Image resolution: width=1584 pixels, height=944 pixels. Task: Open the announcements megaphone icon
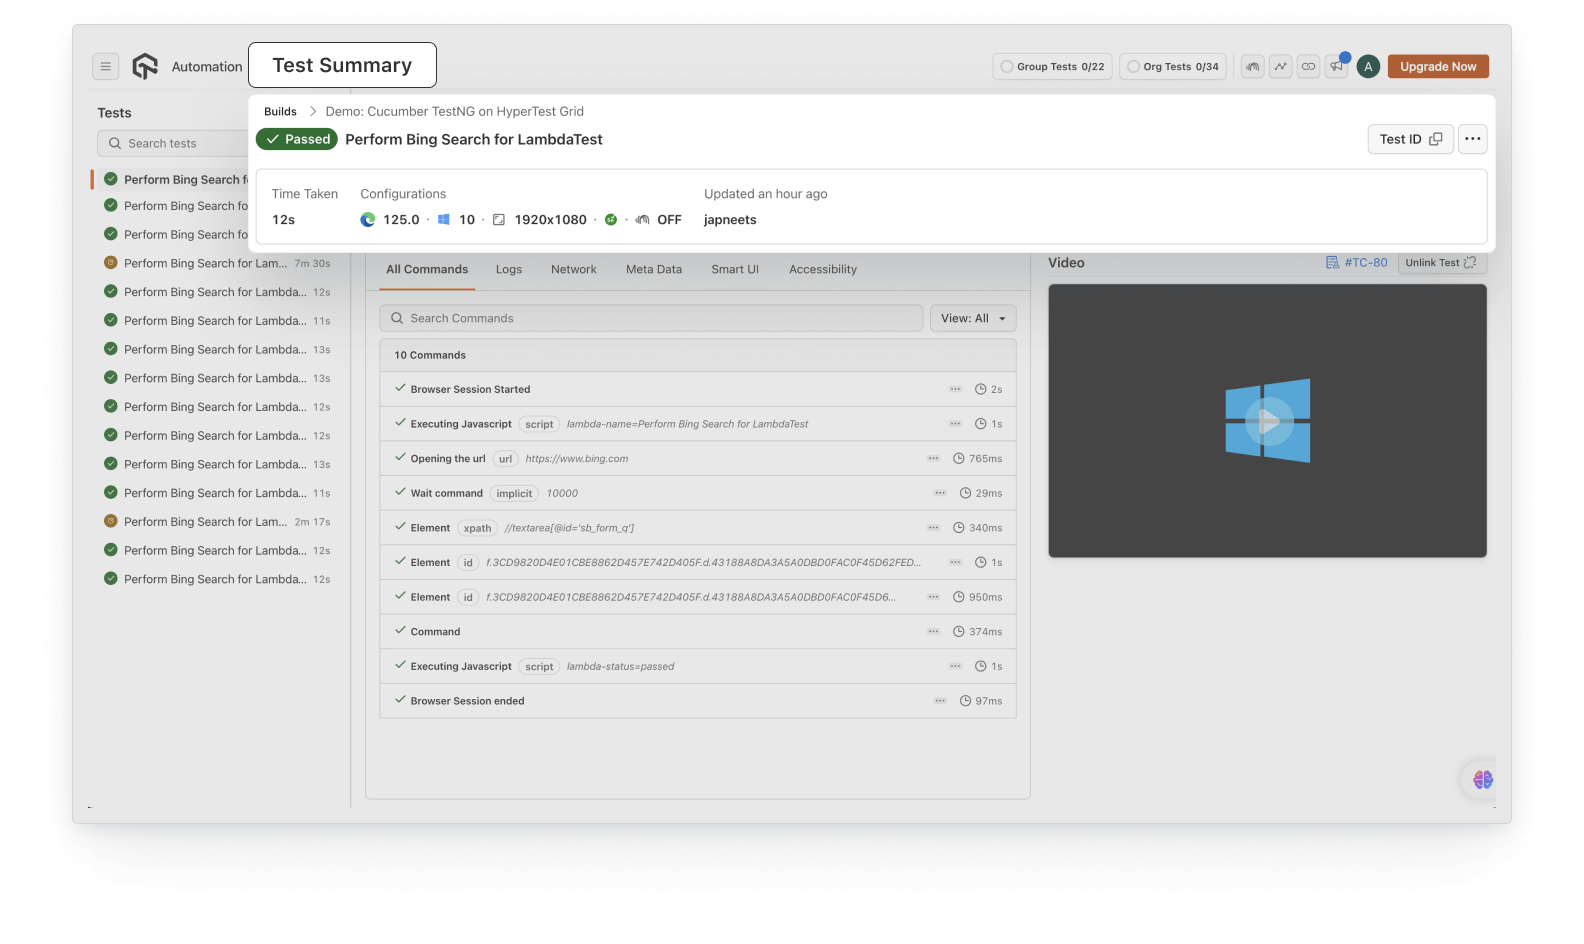[1336, 67]
